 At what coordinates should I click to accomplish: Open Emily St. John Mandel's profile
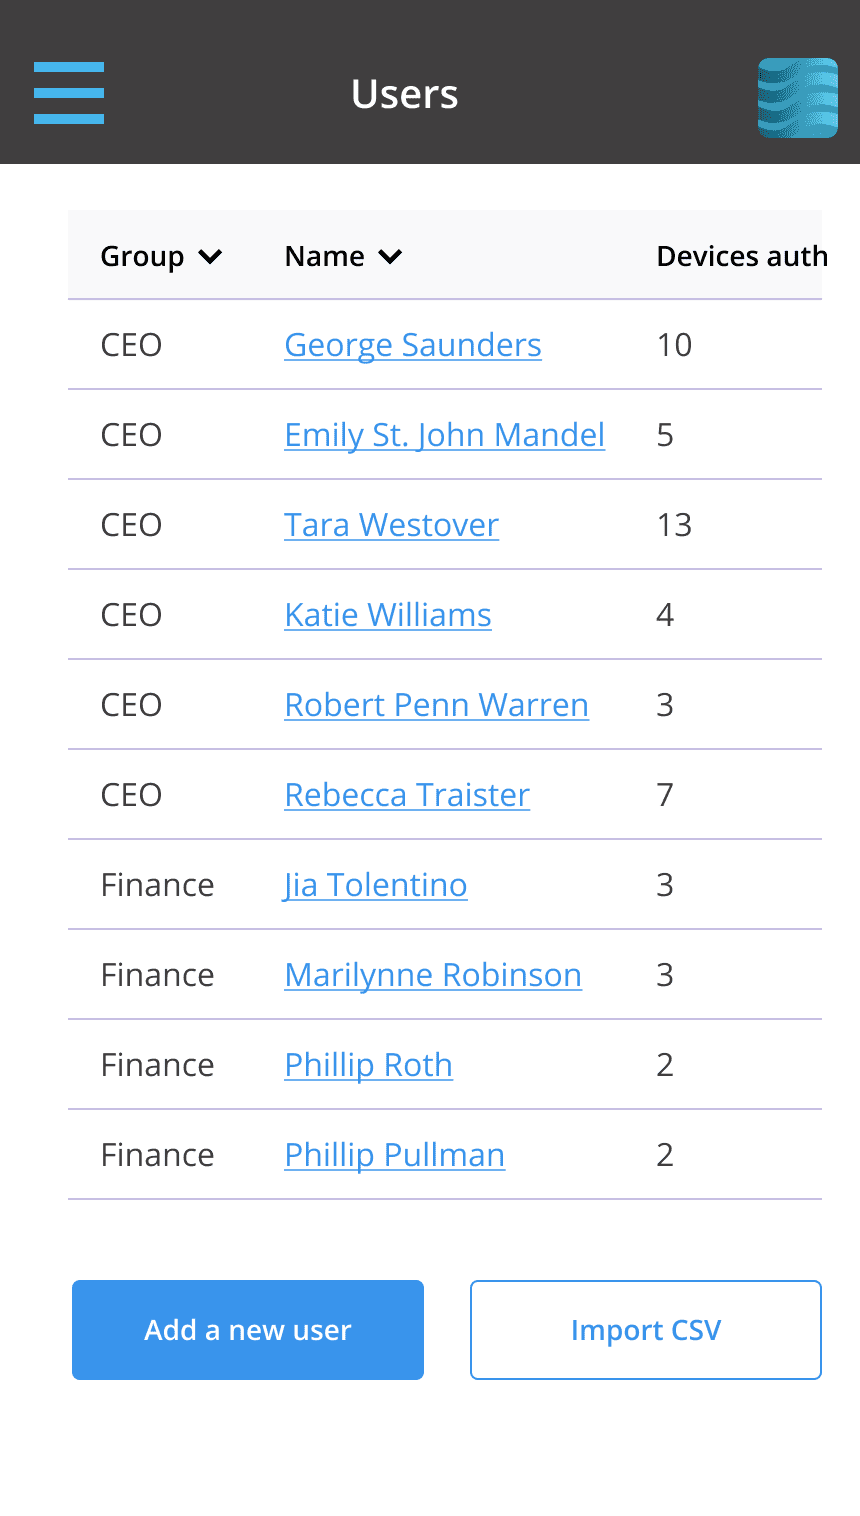444,435
